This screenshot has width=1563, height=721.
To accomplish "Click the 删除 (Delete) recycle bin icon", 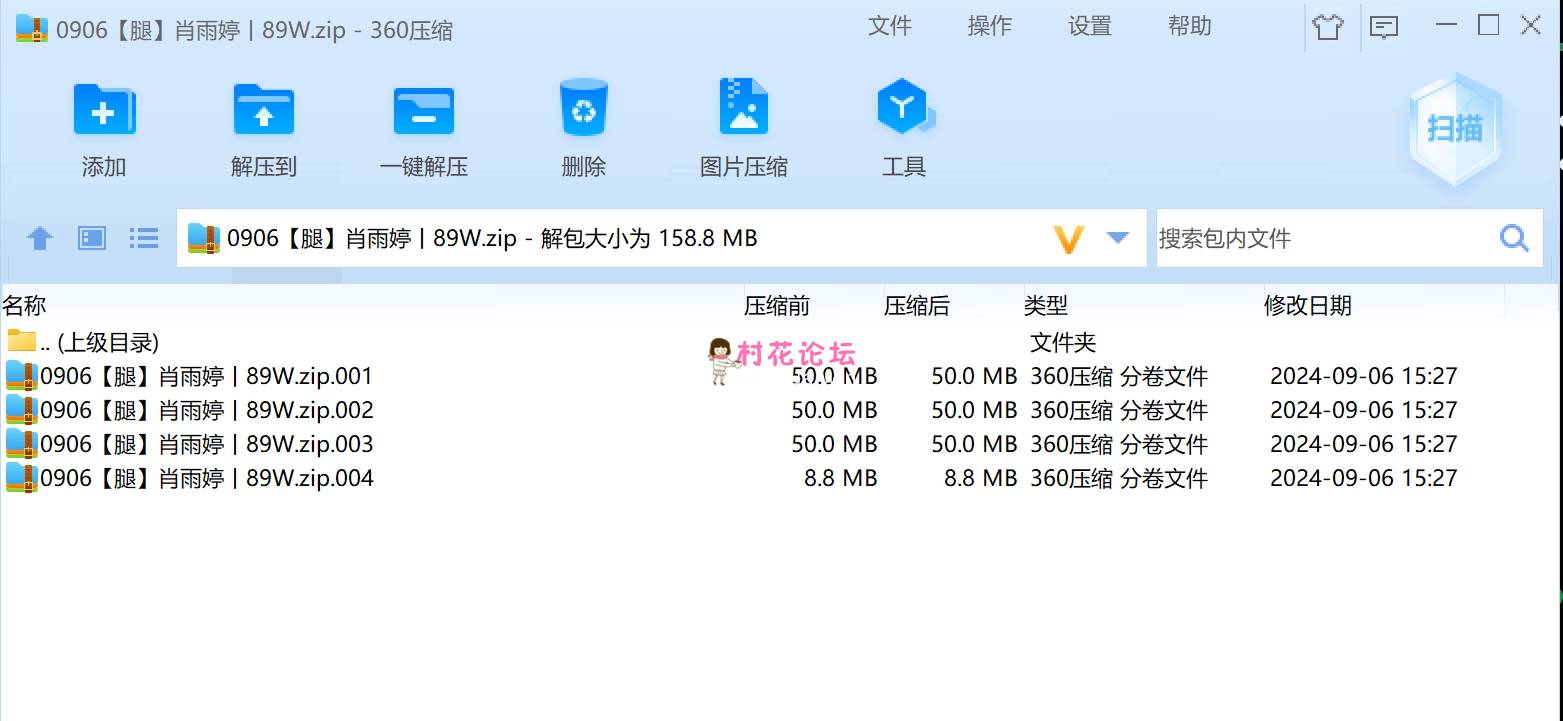I will point(584,108).
